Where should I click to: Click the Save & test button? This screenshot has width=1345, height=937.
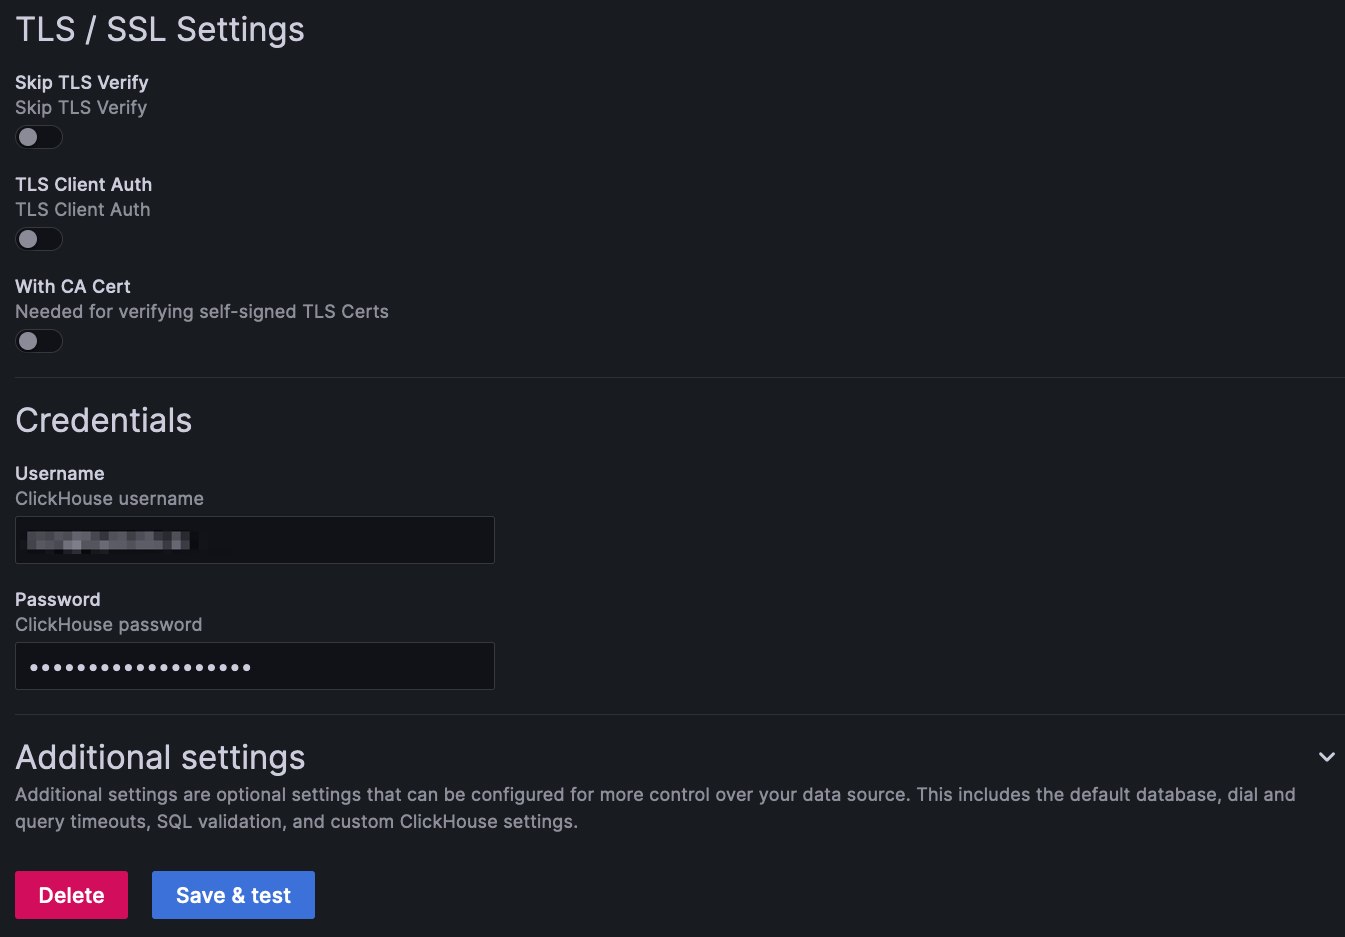233,895
